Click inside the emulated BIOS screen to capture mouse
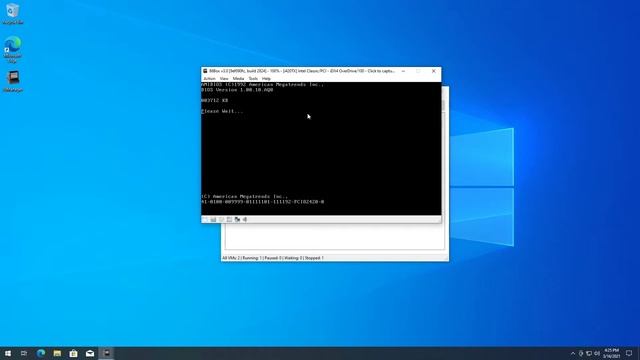Image resolution: width=640 pixels, height=360 pixels. (321, 149)
